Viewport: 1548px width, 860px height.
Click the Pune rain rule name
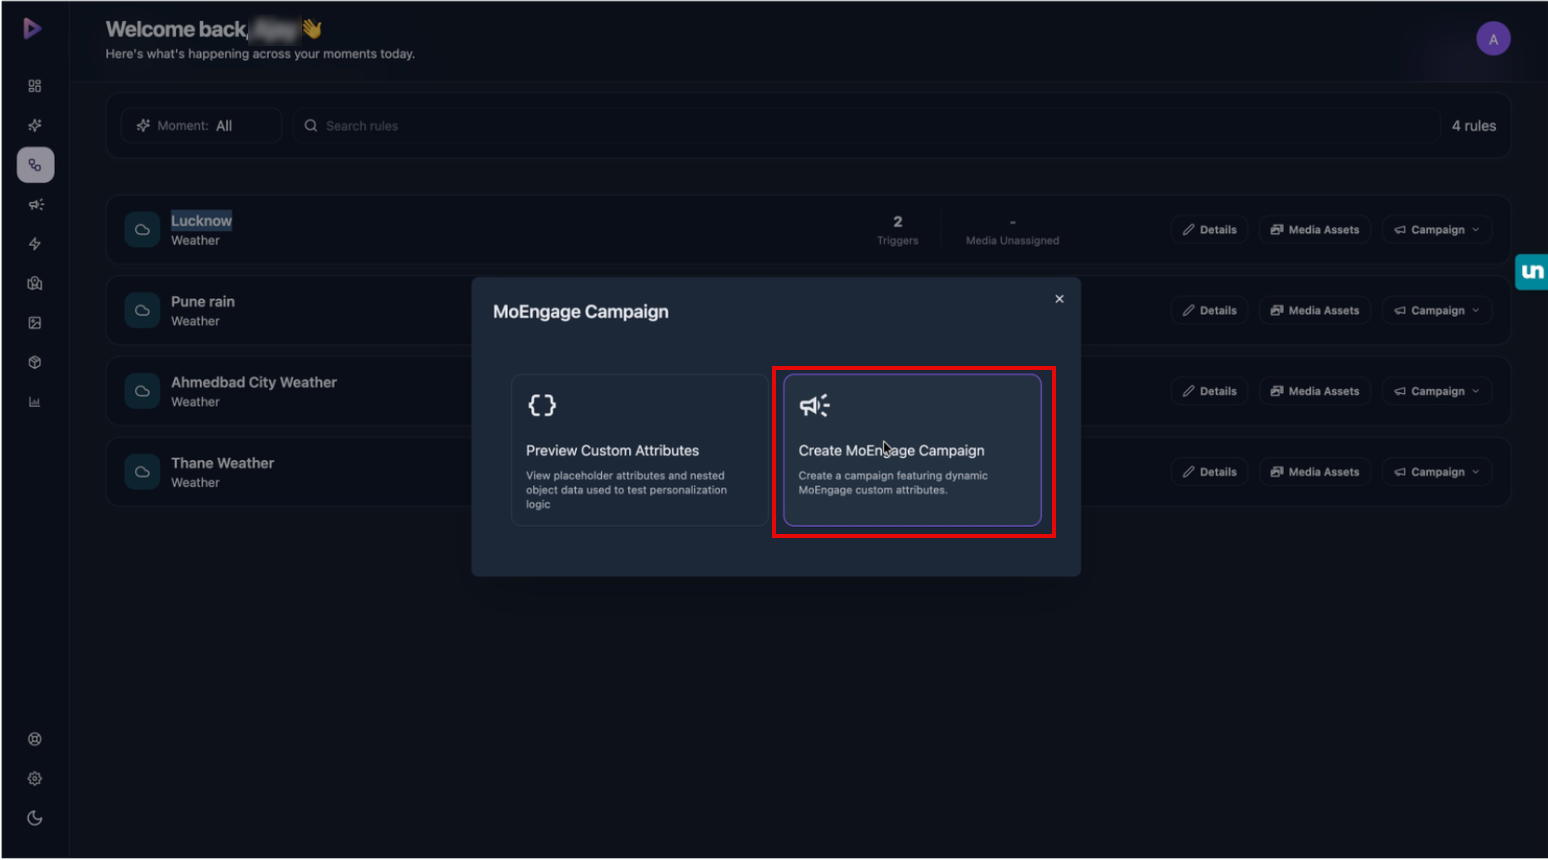[x=203, y=301]
